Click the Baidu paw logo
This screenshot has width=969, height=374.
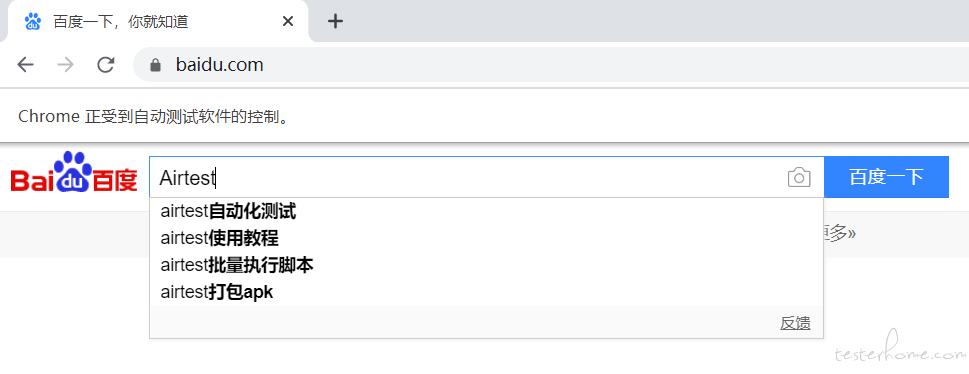74,172
